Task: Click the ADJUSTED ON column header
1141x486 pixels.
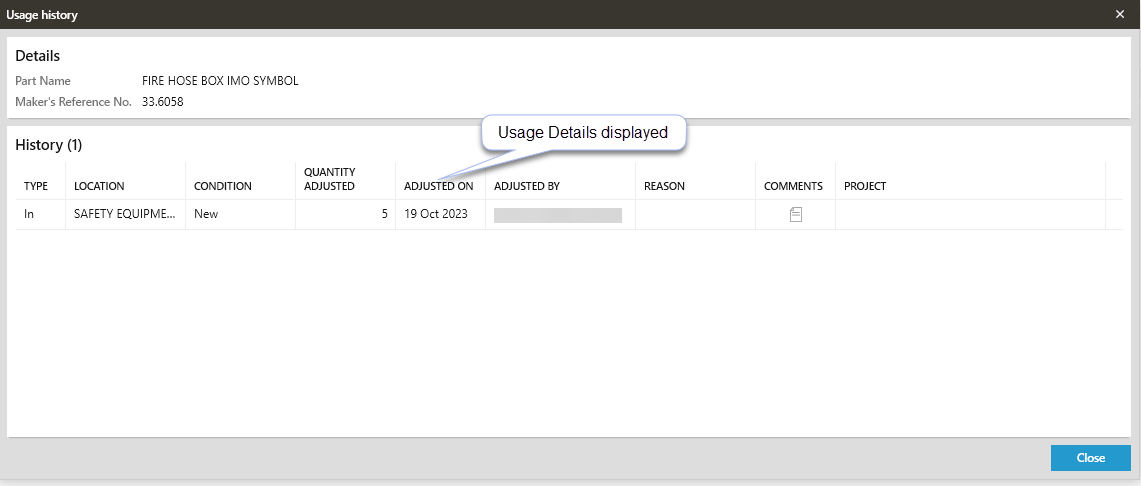Action: (x=438, y=186)
